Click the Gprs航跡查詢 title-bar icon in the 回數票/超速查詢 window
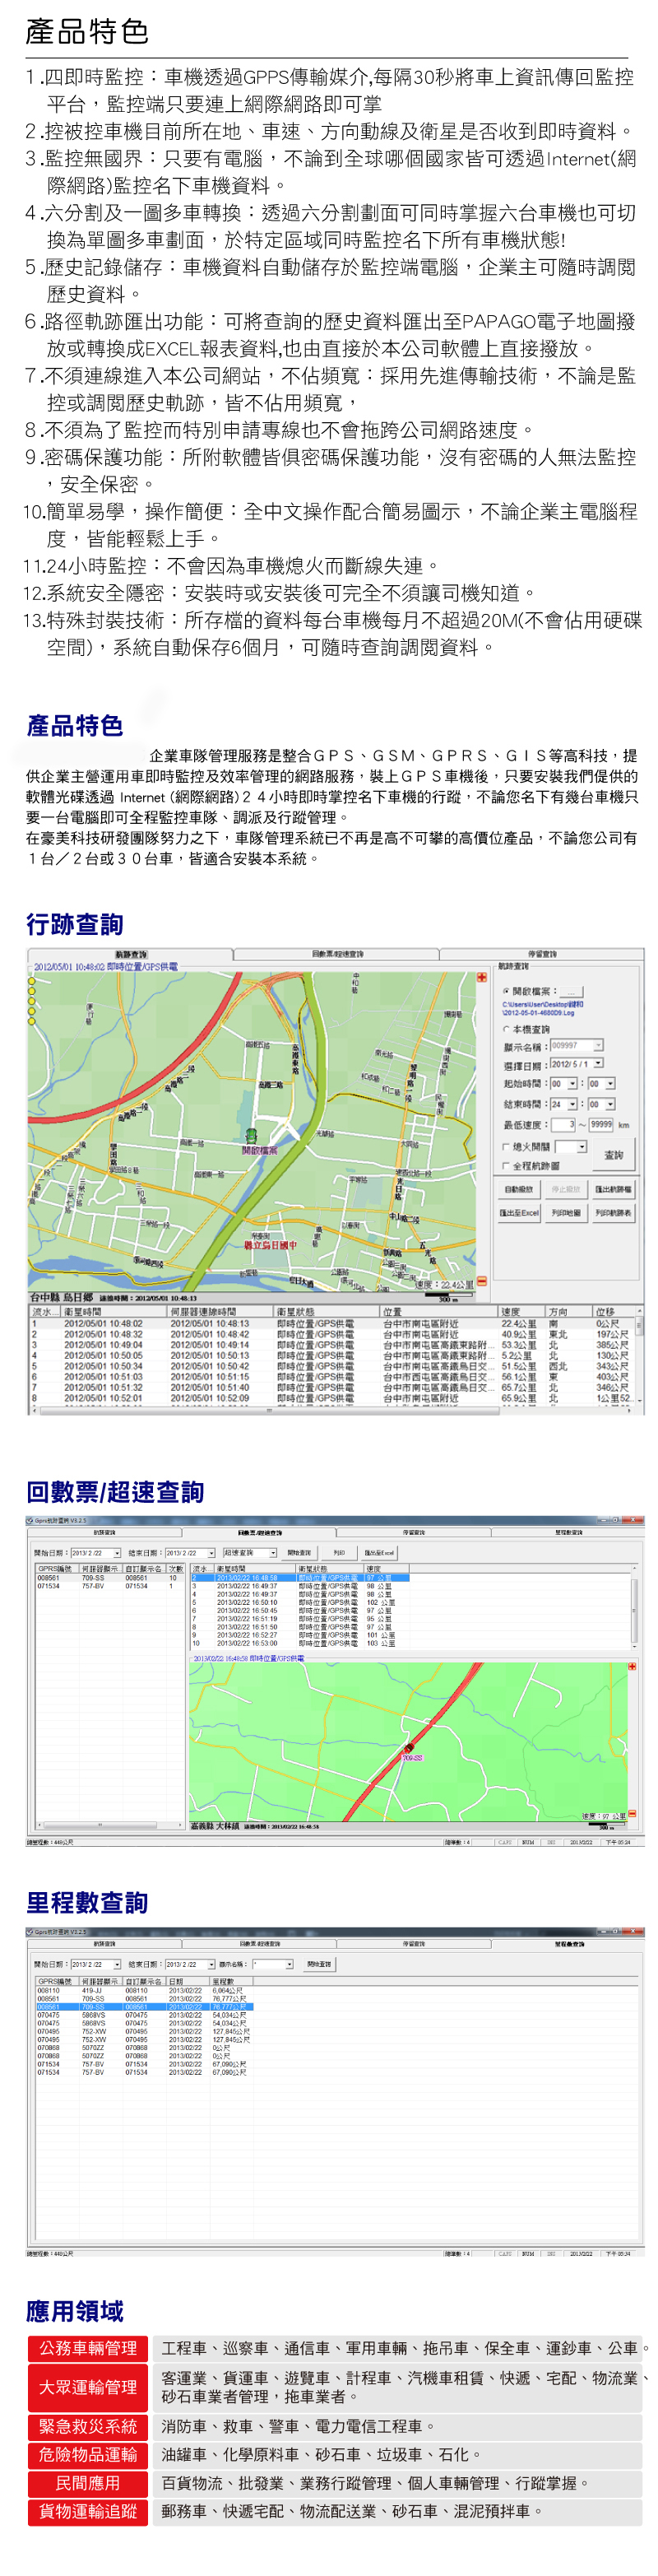 tap(30, 1520)
